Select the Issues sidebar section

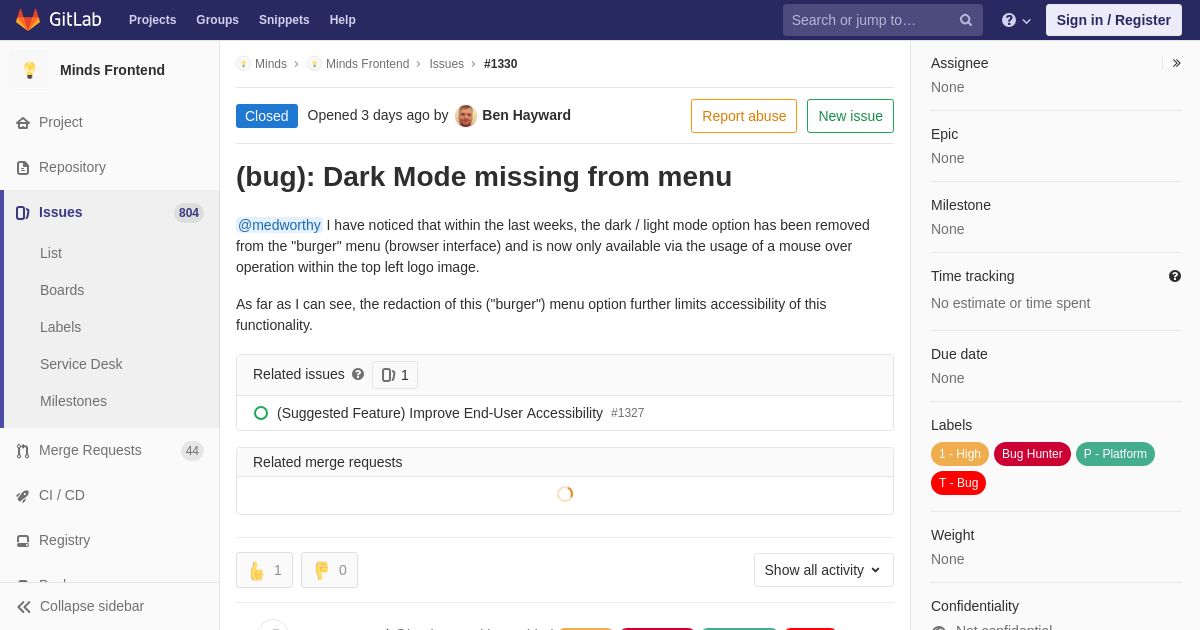click(110, 212)
